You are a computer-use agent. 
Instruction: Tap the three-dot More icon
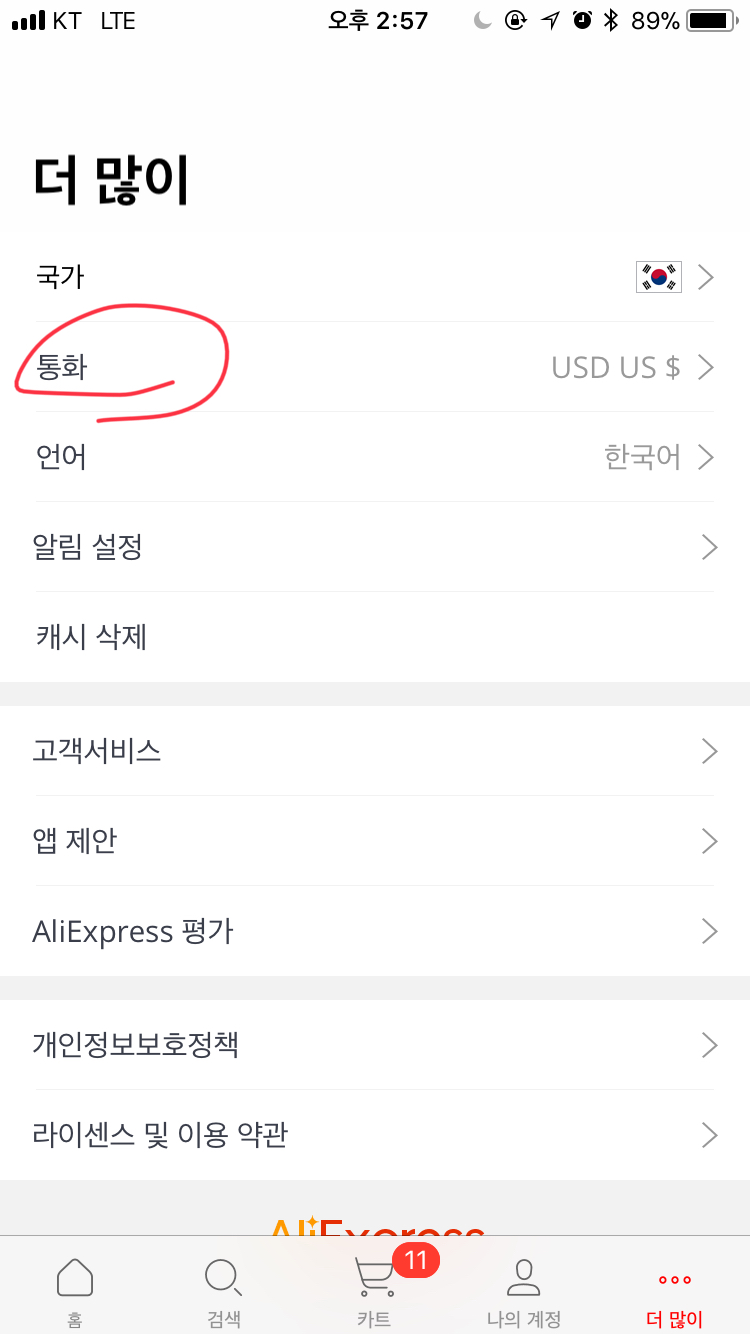tap(674, 1279)
